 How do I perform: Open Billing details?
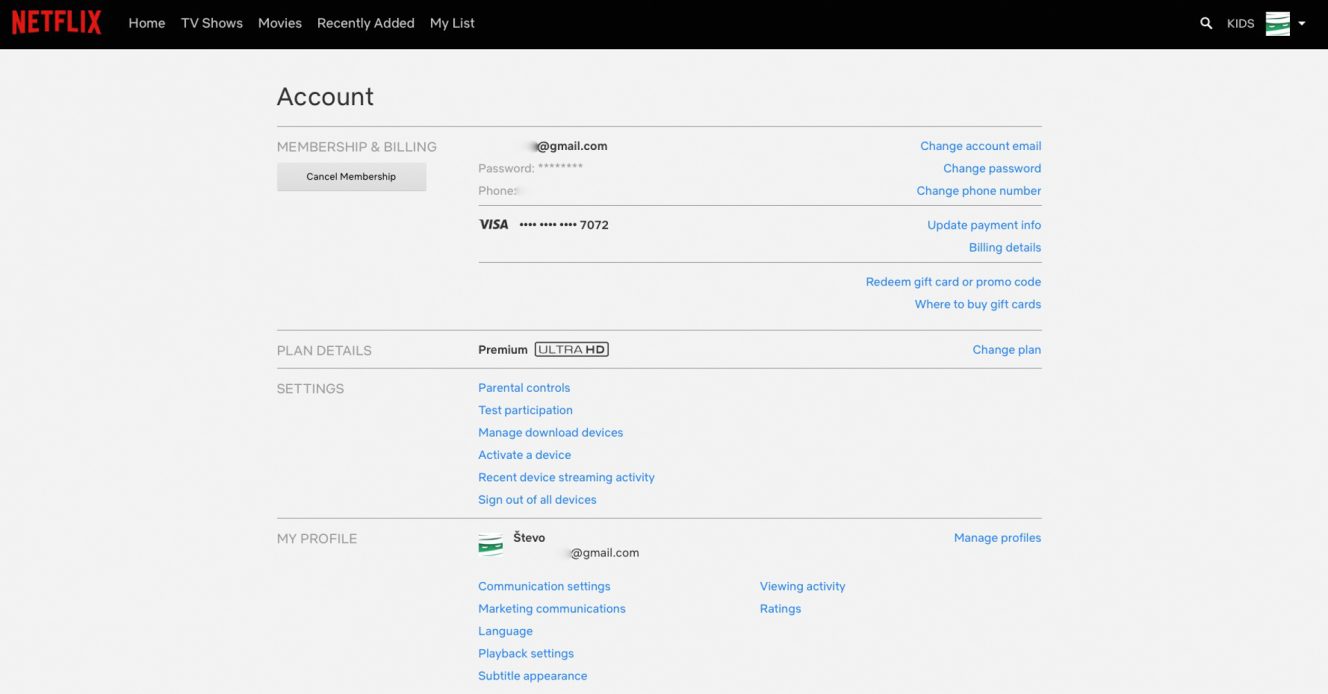1005,248
